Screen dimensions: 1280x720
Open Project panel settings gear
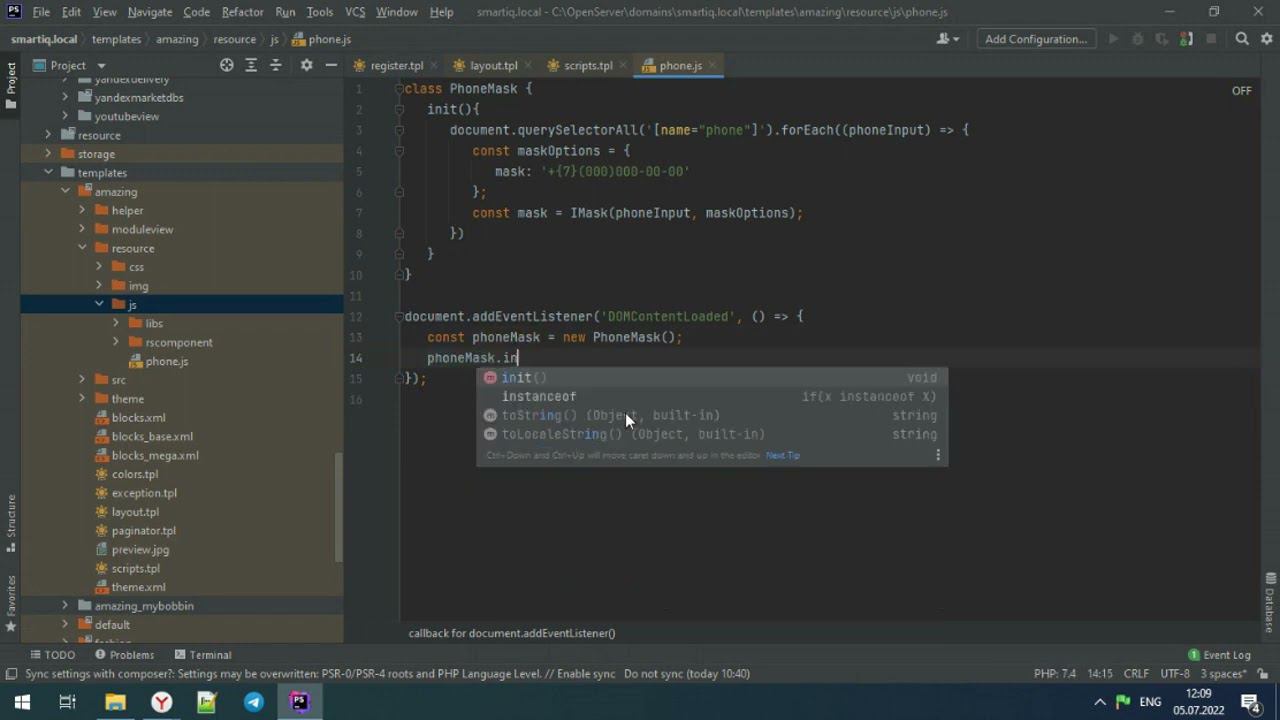[306, 65]
